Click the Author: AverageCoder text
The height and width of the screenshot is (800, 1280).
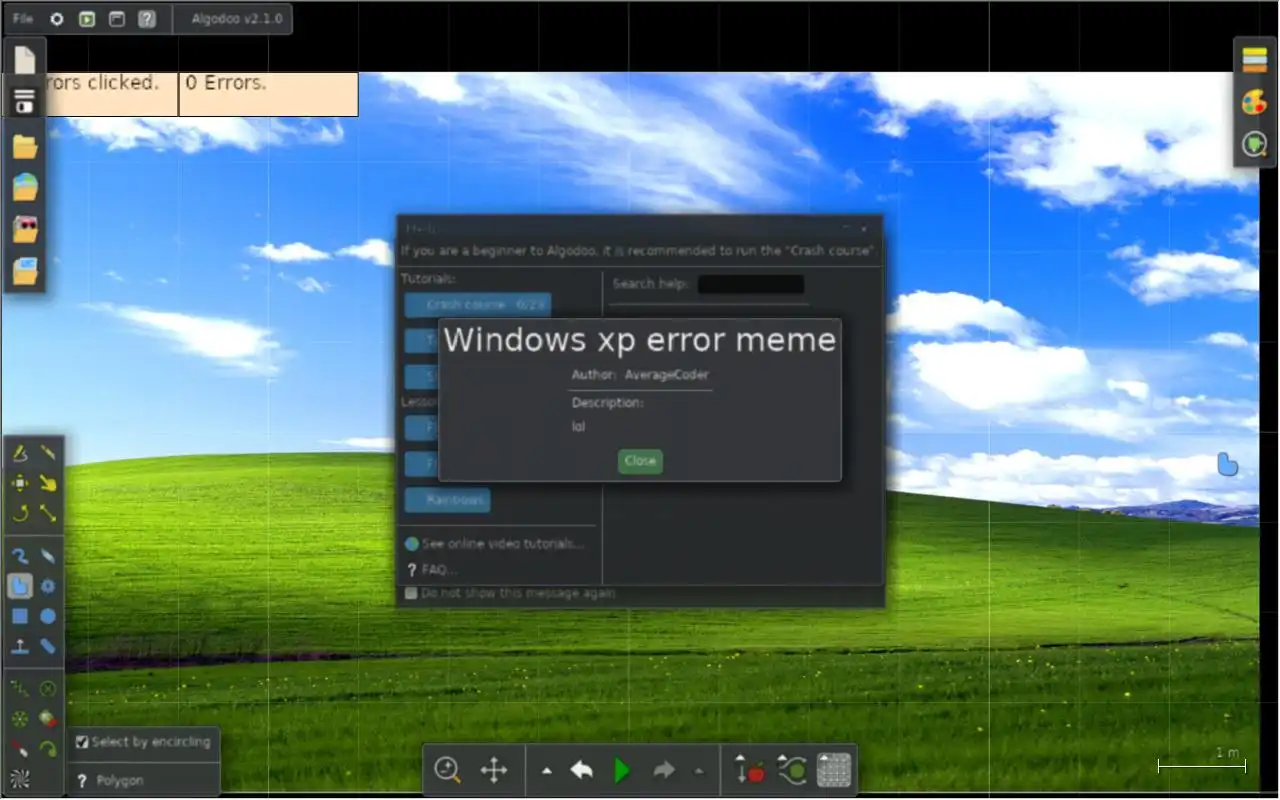(x=640, y=375)
